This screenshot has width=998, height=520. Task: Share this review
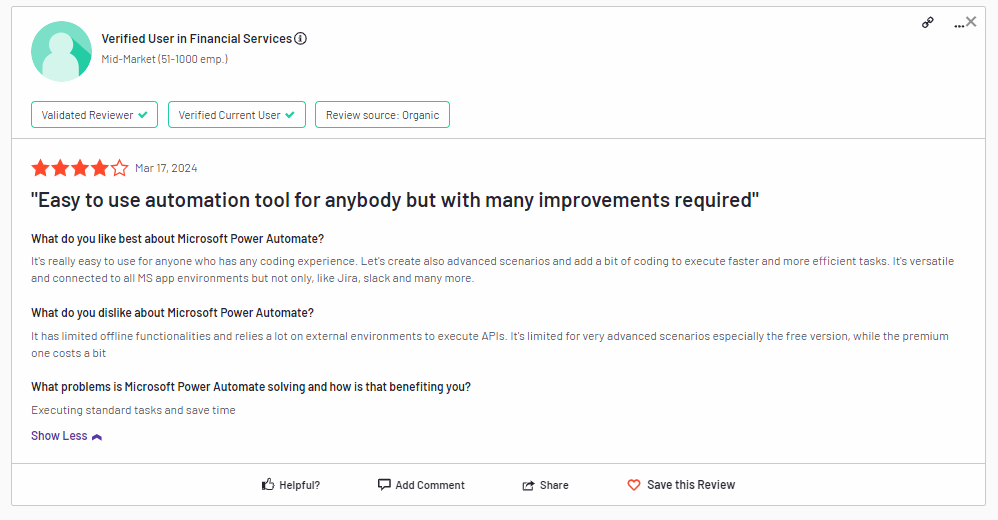[545, 485]
